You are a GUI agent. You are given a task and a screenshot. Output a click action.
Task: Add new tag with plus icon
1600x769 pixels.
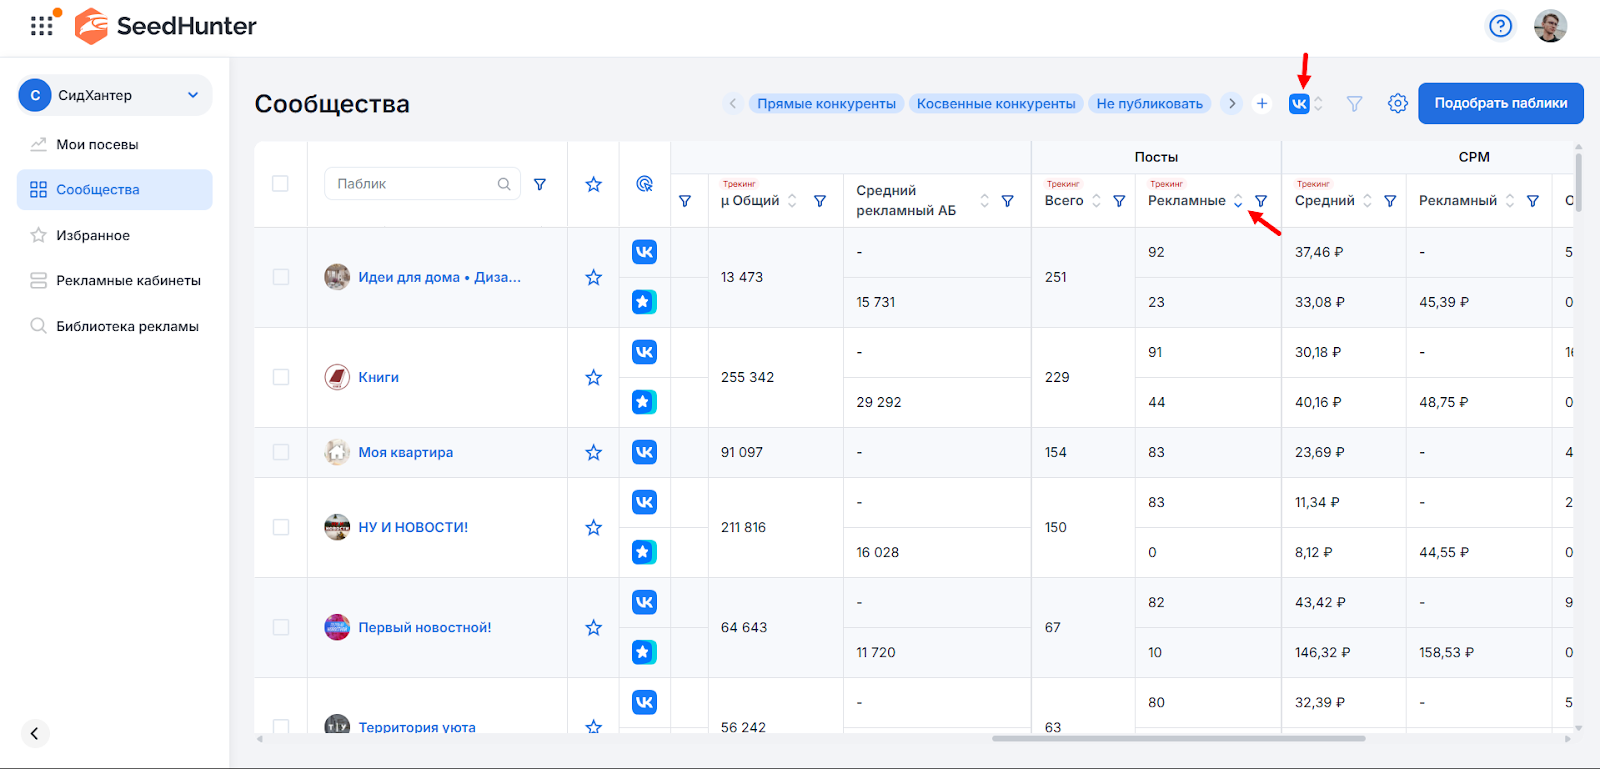point(1262,103)
